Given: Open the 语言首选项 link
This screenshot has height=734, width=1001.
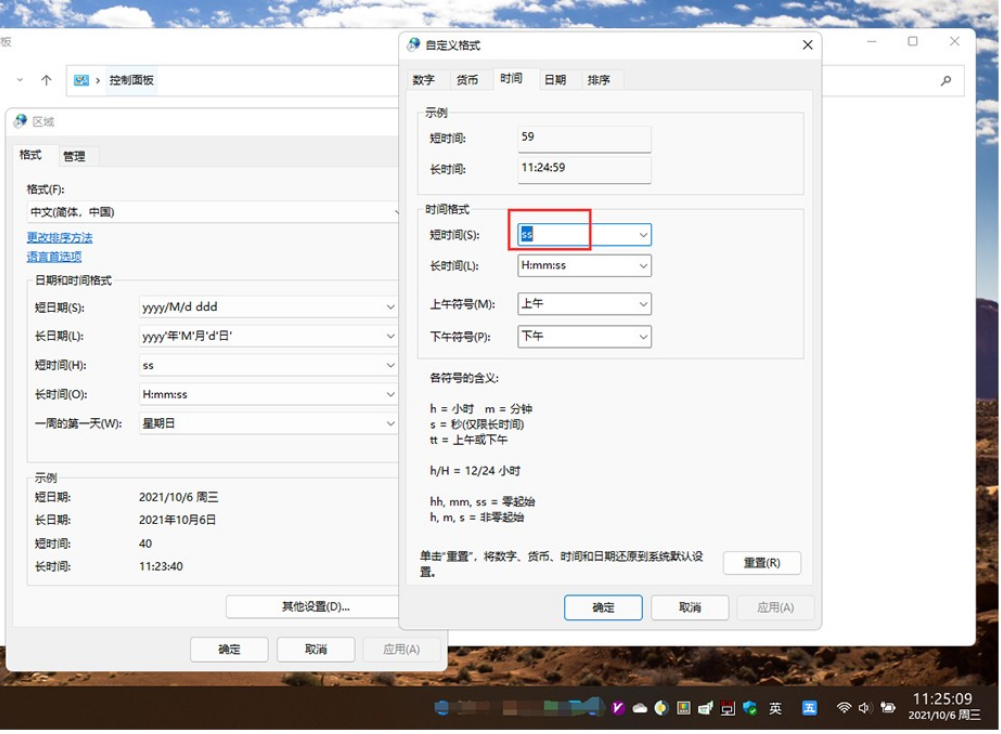Looking at the screenshot, I should [54, 256].
